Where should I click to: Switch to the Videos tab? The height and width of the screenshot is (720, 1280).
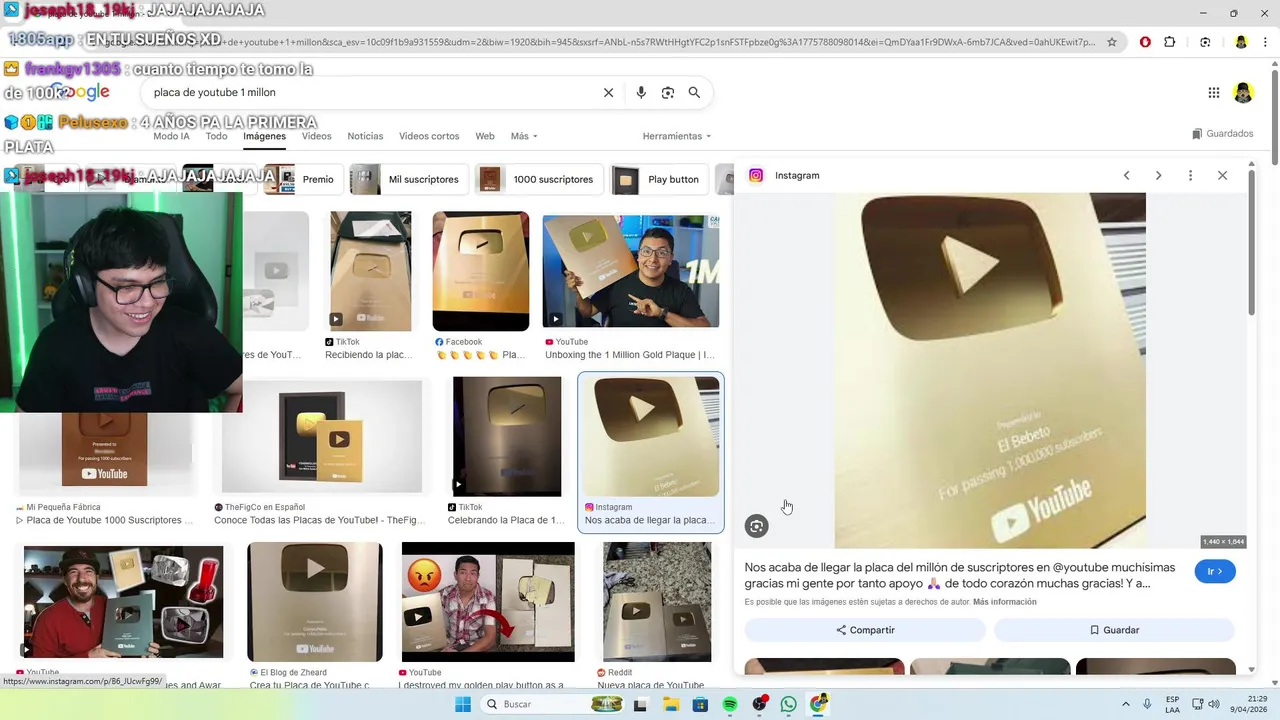point(316,136)
